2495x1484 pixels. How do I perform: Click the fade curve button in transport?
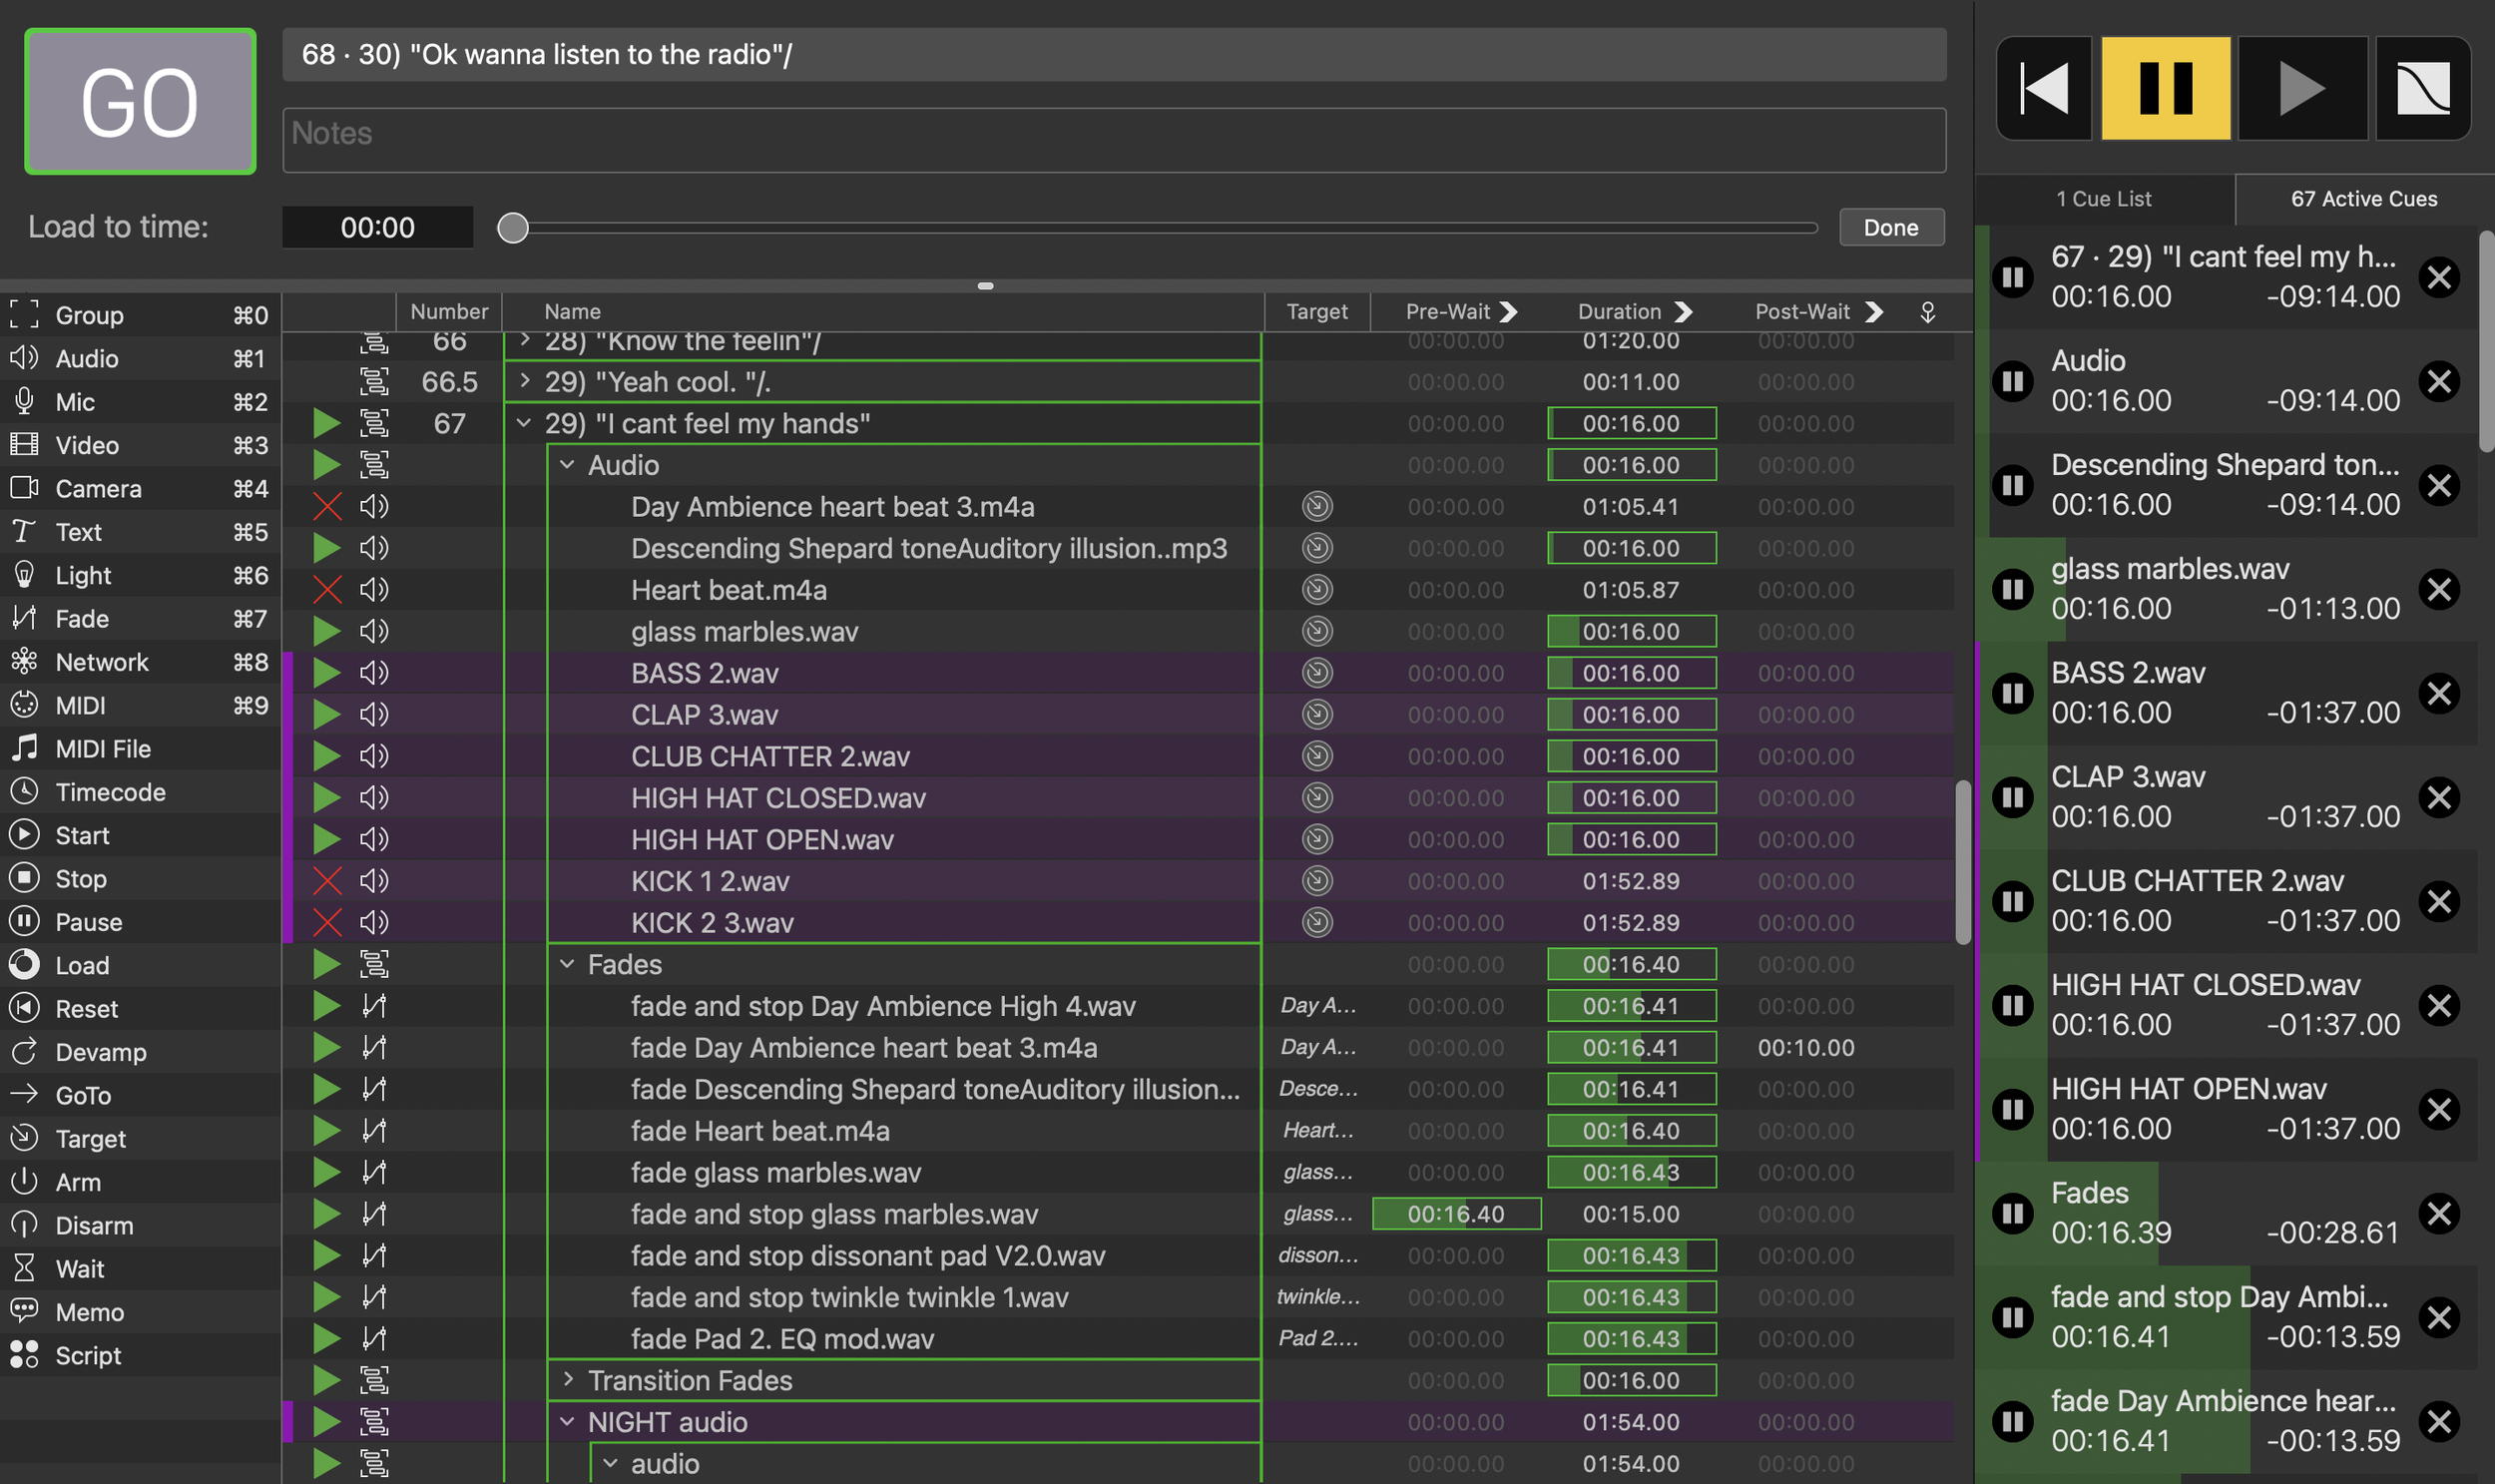pyautogui.click(x=2422, y=88)
